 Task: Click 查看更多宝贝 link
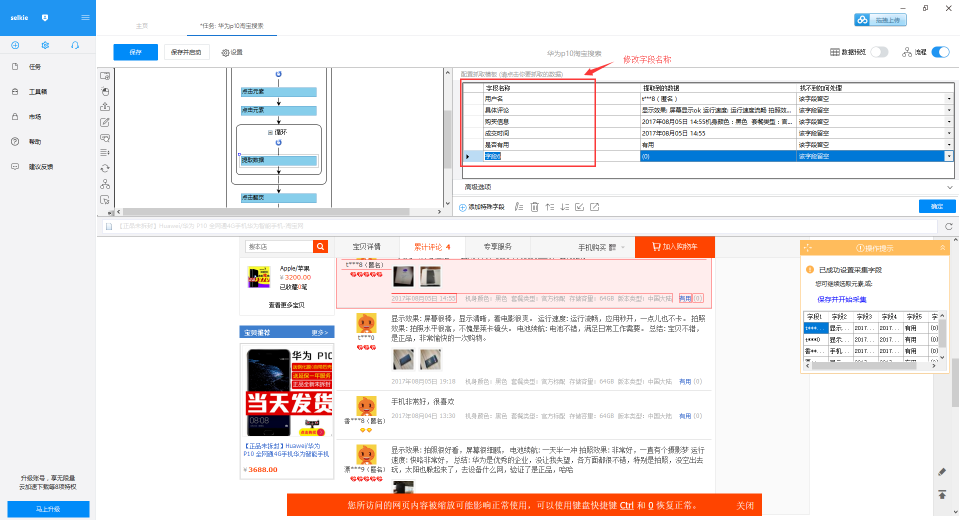click(x=287, y=305)
